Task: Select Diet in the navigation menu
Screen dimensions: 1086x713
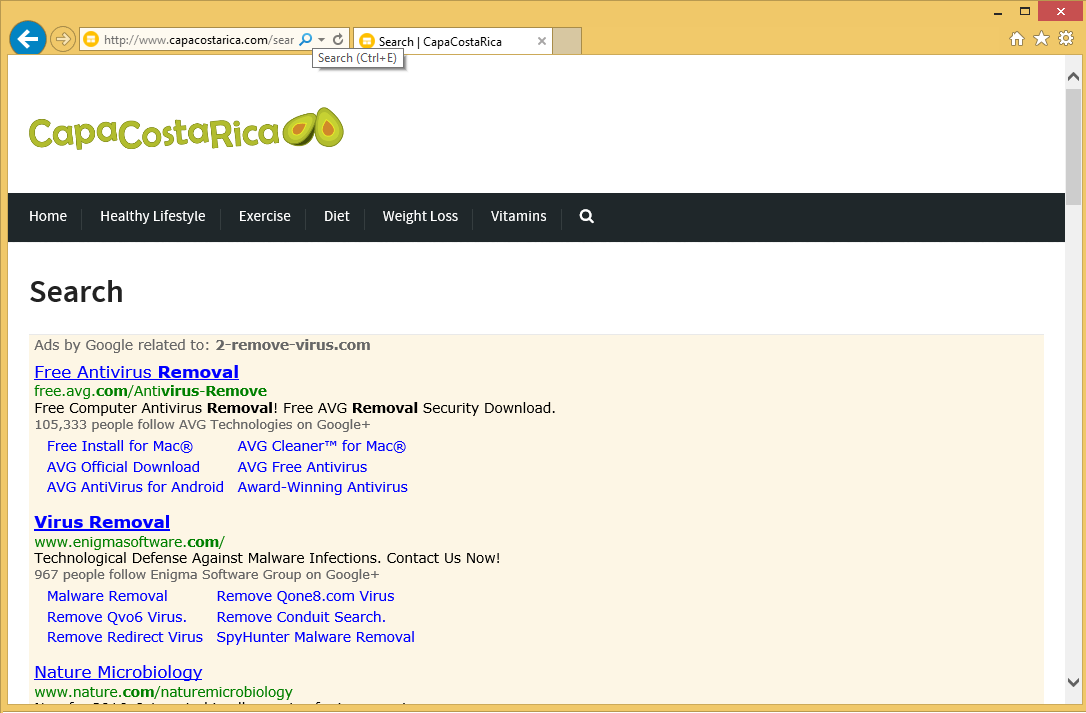Action: coord(336,217)
